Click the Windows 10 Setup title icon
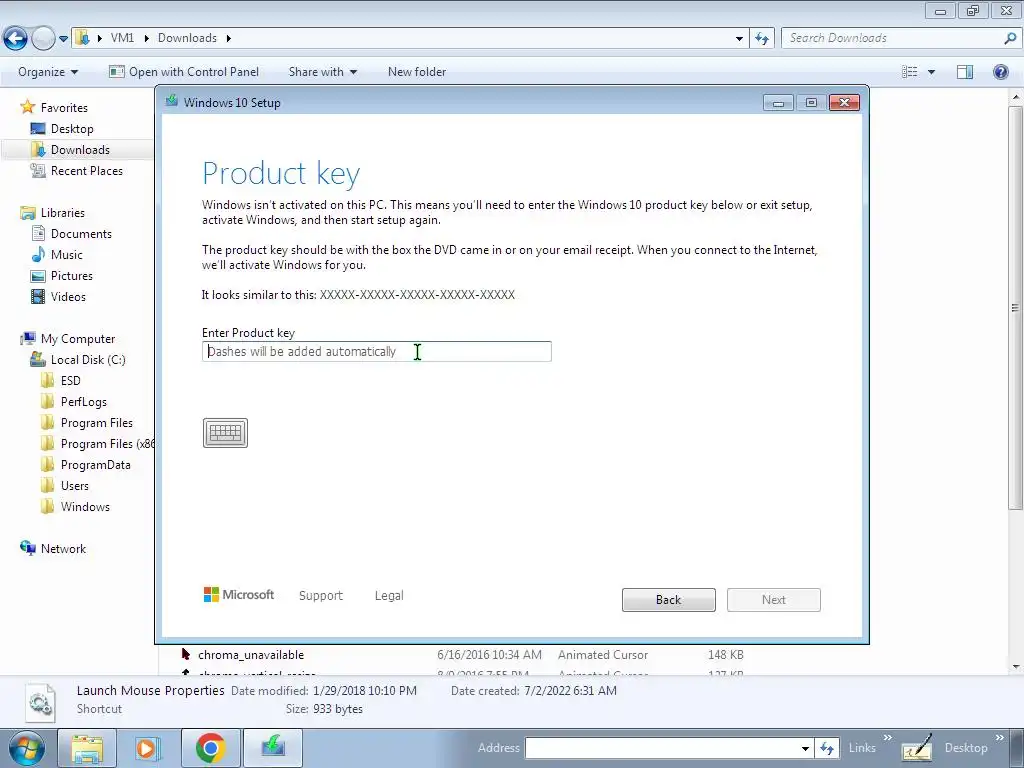The image size is (1024, 768). [172, 101]
